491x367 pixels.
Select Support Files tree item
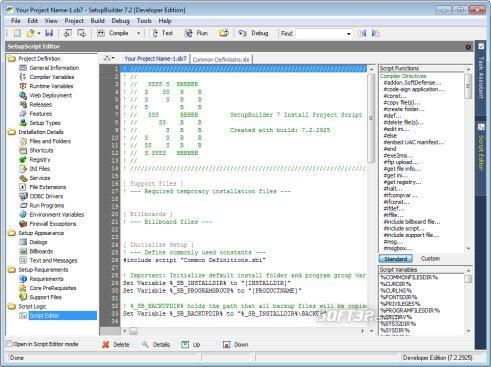point(45,297)
